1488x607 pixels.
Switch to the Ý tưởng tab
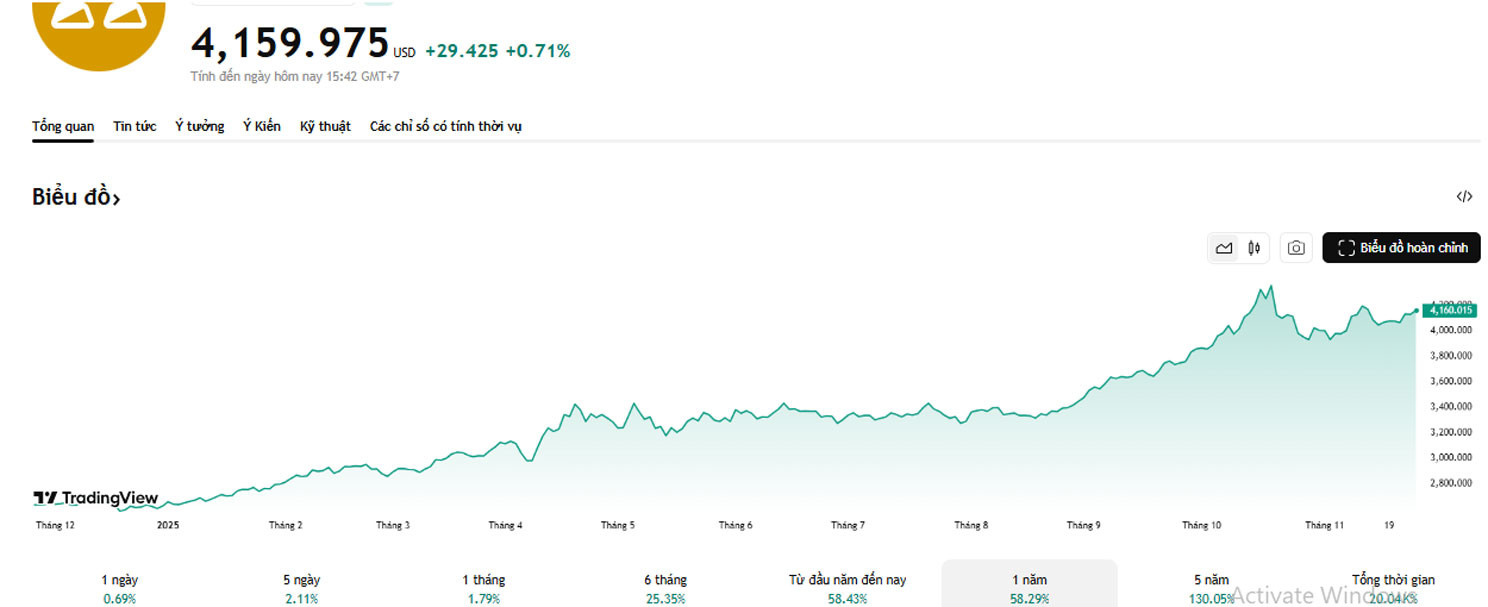(x=199, y=126)
